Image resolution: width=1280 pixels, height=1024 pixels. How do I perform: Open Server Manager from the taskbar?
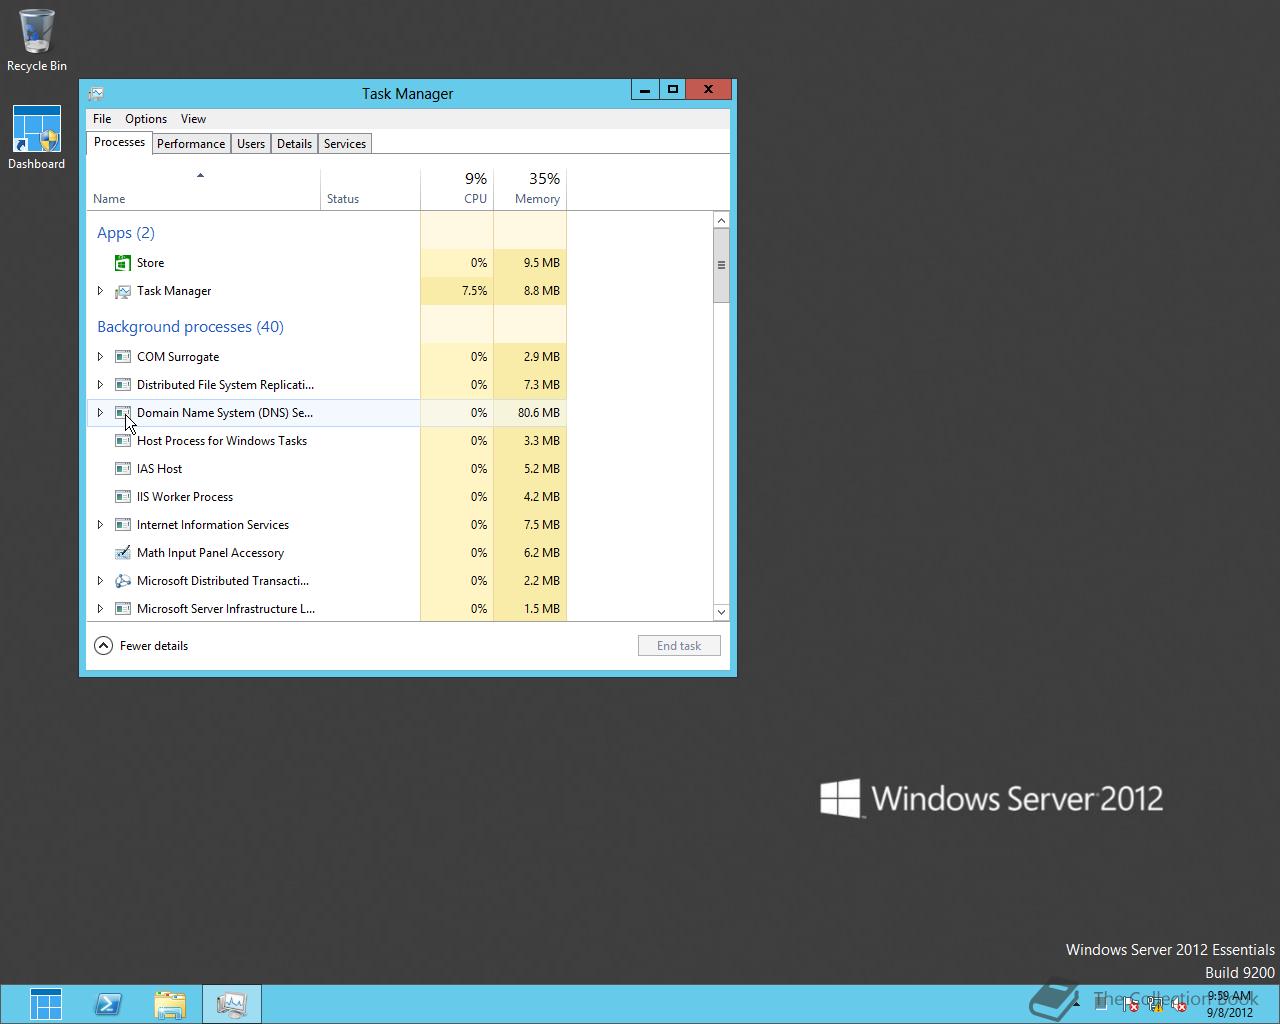(x=46, y=1004)
